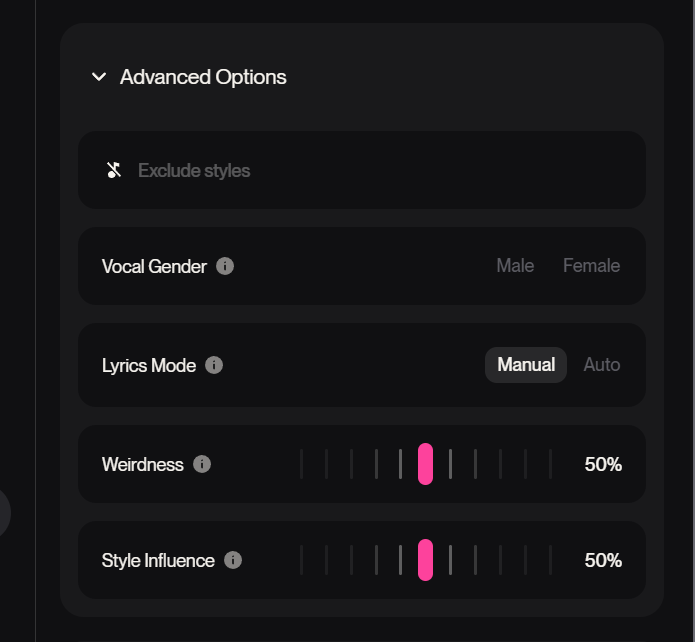
Task: Click the crossed-out music note icon
Action: coord(114,170)
